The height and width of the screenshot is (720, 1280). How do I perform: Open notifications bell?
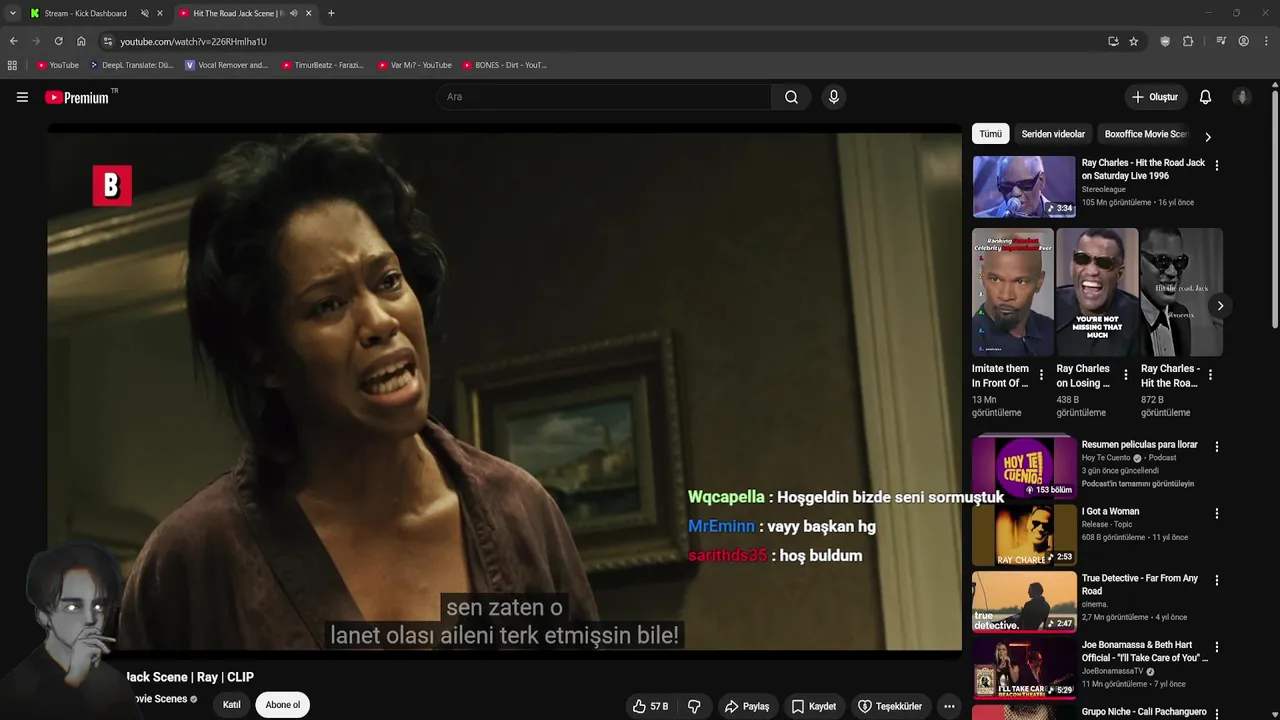point(1205,97)
